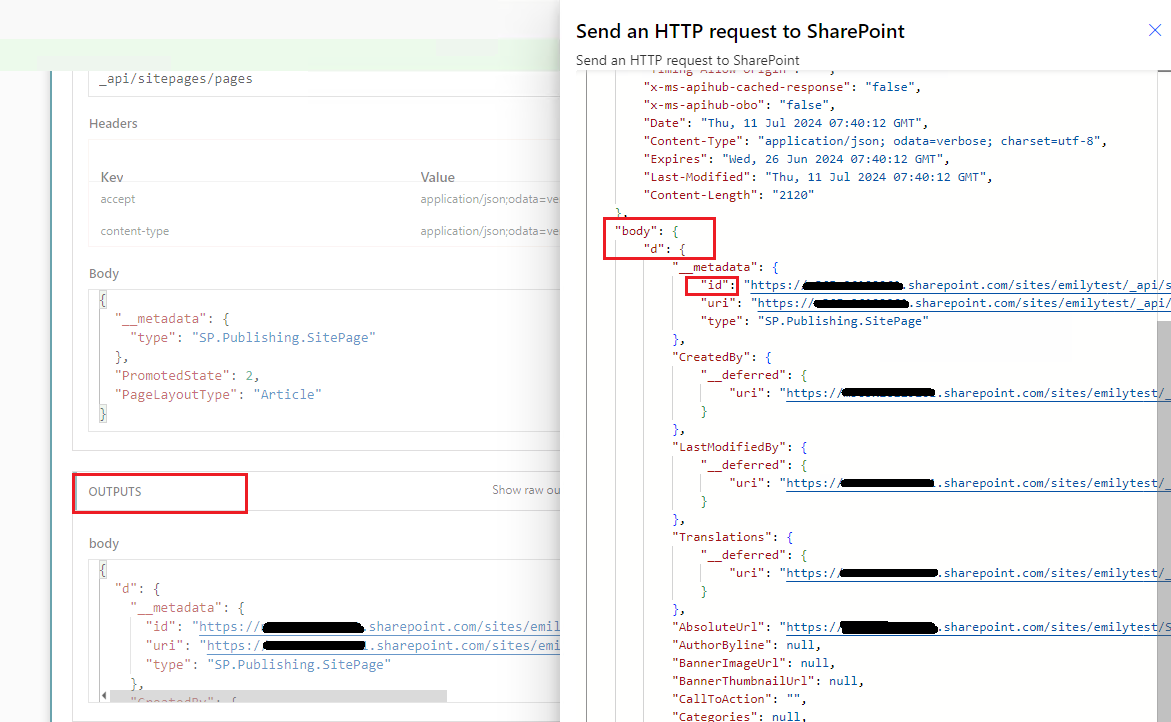Close the Send an HTTP request panel
Viewport: 1171px width, 722px height.
tap(1155, 30)
